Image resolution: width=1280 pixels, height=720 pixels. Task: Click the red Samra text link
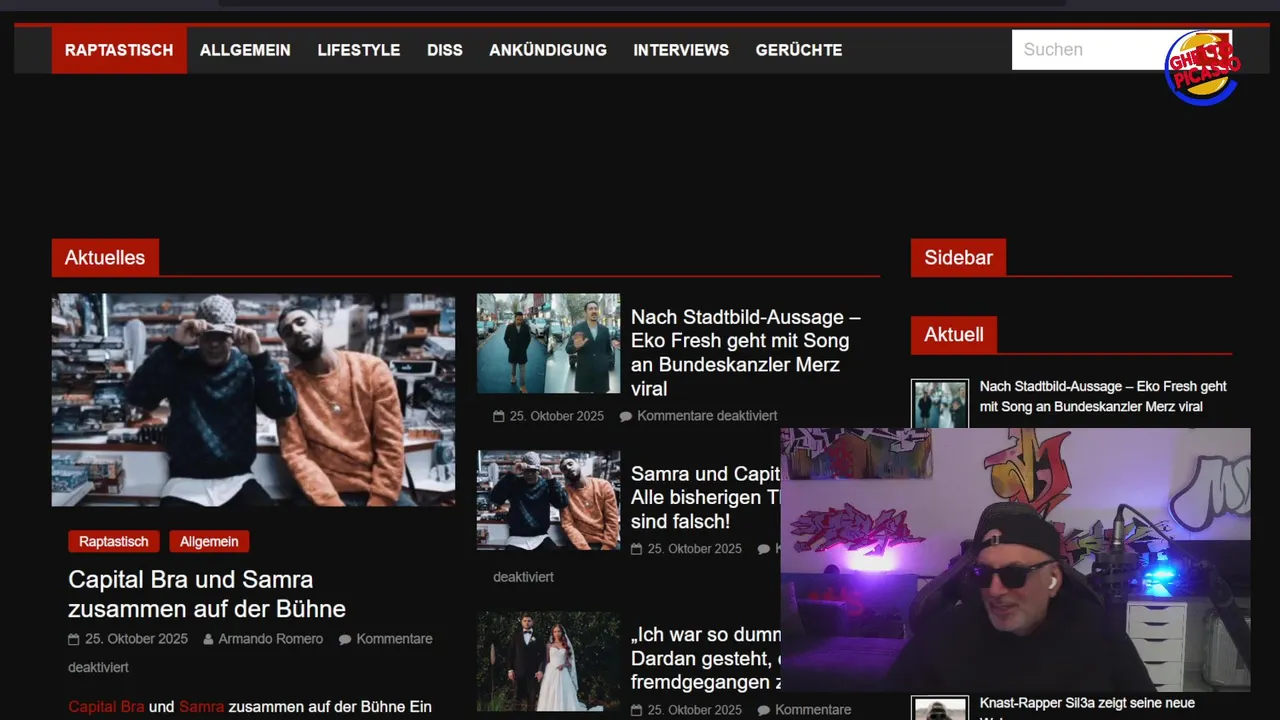[202, 707]
